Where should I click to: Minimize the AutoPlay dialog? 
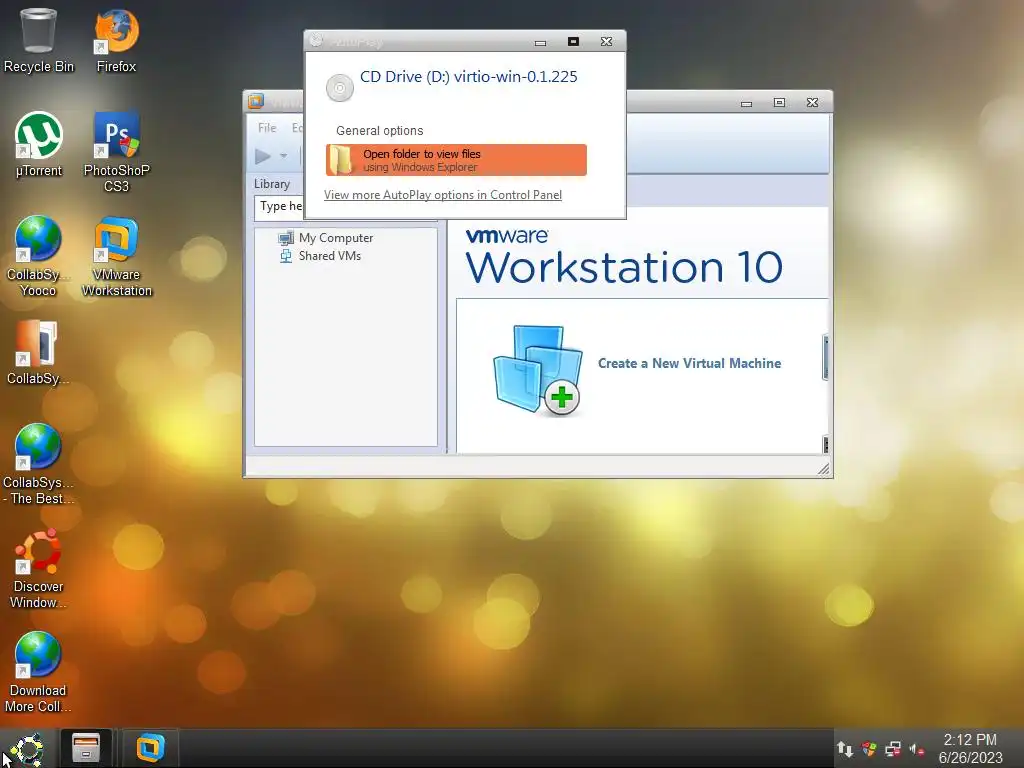point(540,42)
